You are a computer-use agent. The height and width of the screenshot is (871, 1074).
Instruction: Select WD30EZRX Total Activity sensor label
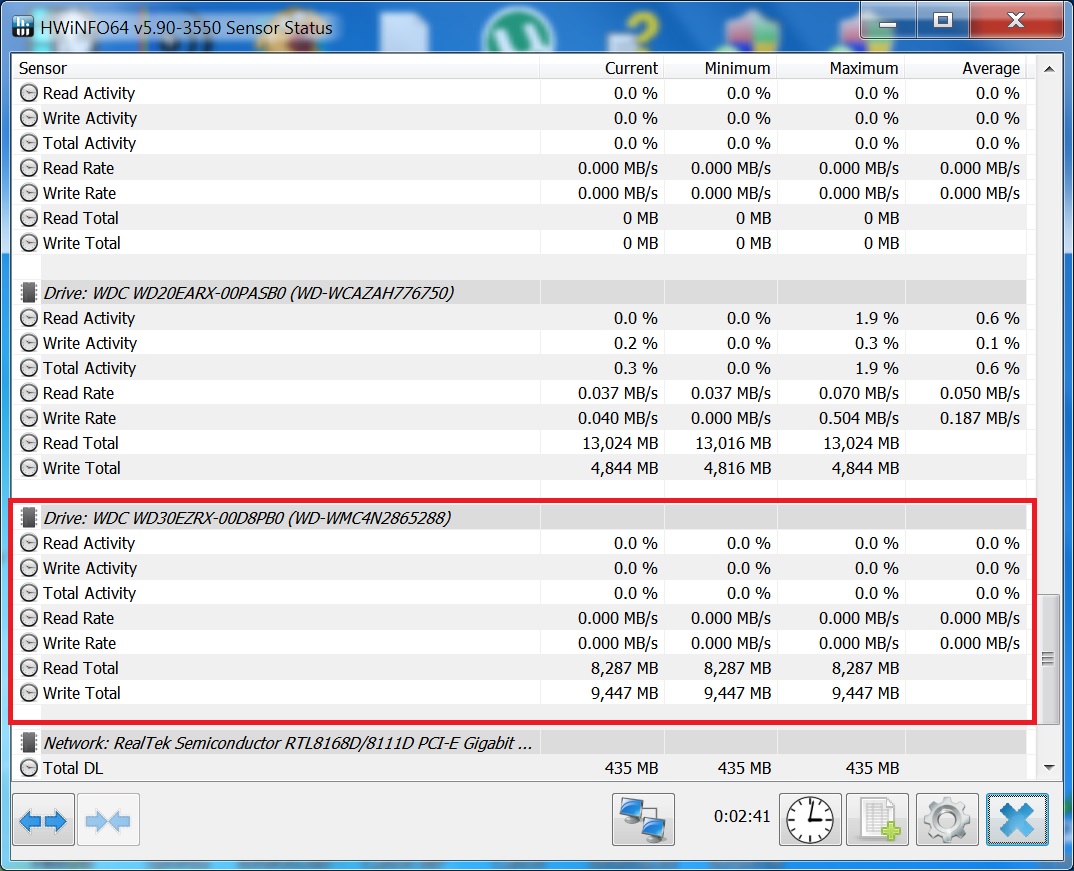click(x=89, y=594)
